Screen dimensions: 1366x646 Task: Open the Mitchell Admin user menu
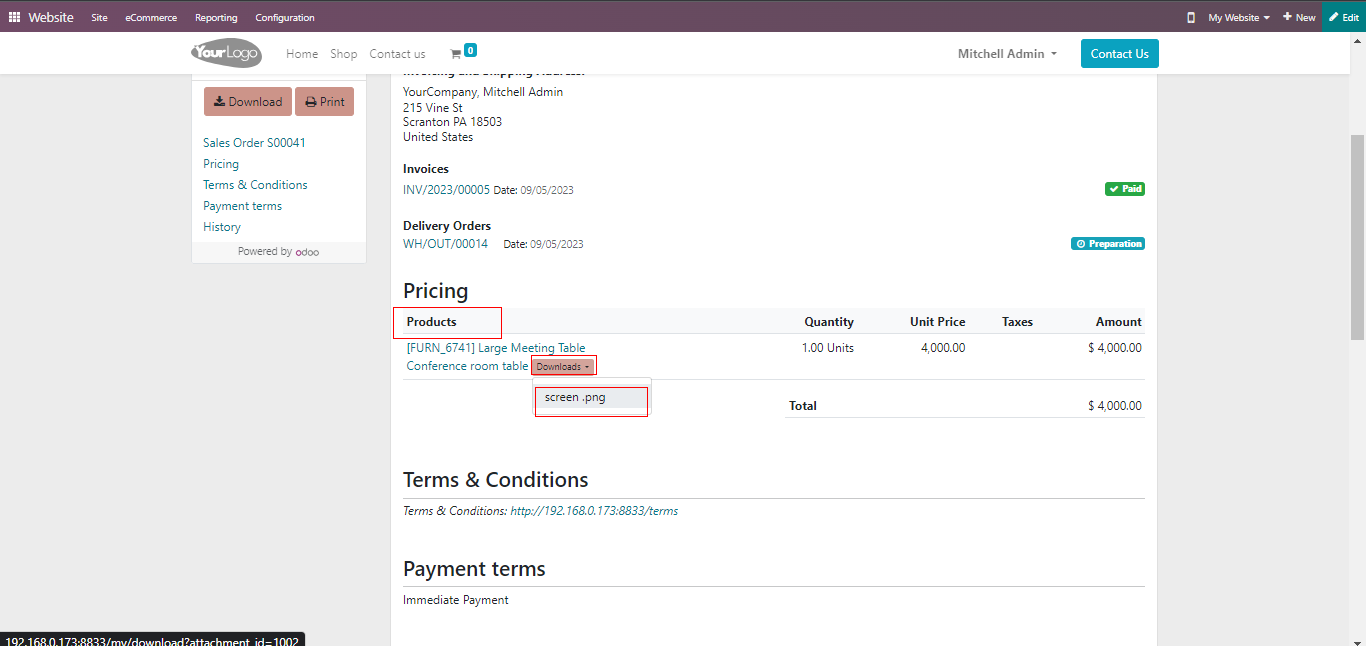pyautogui.click(x=1007, y=54)
